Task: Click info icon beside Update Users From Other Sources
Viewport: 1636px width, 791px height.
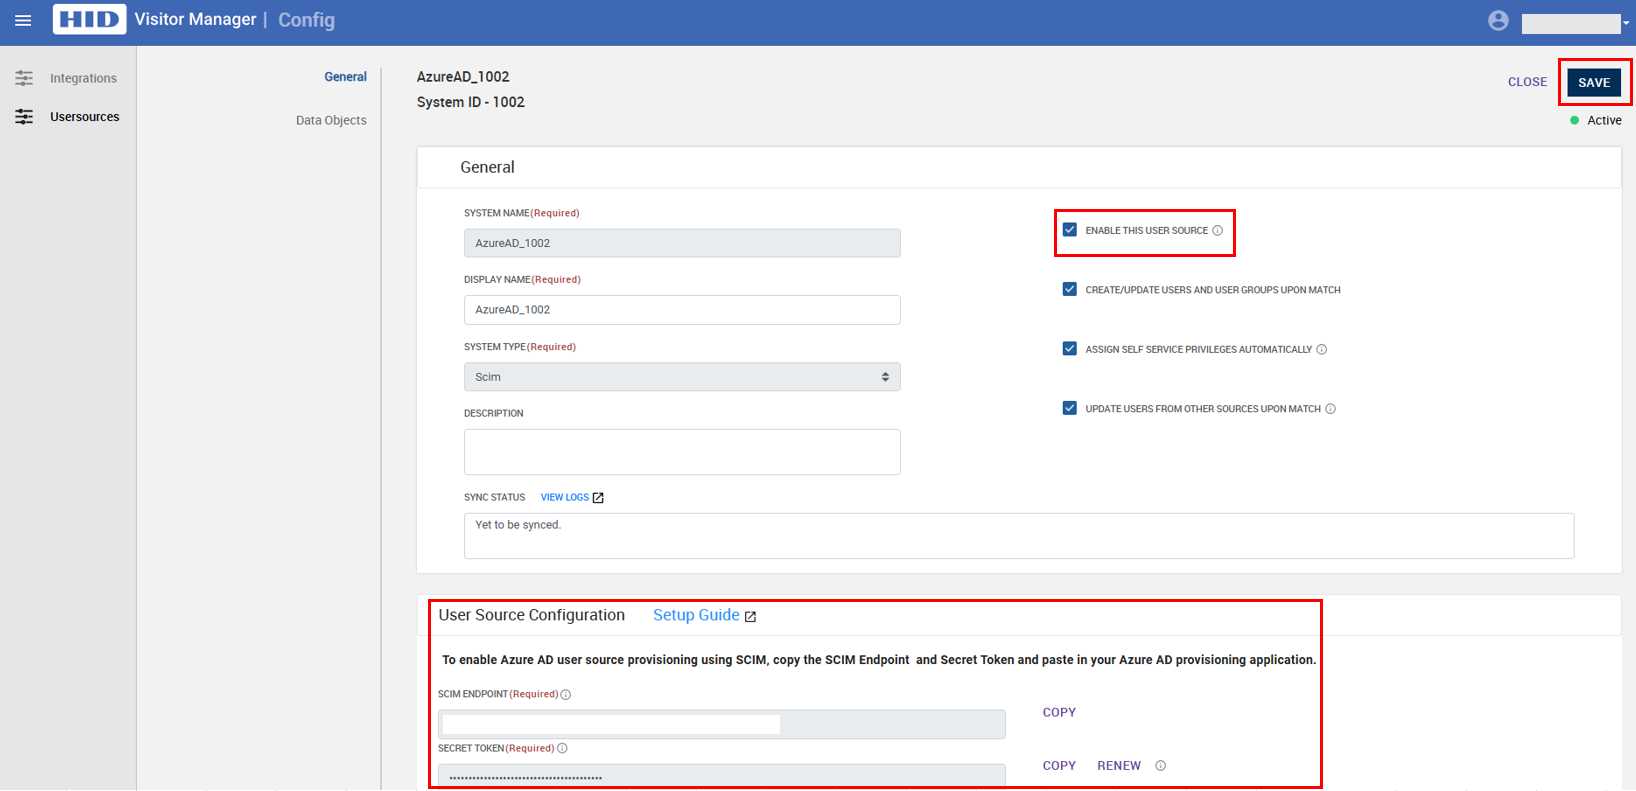Action: click(1330, 408)
